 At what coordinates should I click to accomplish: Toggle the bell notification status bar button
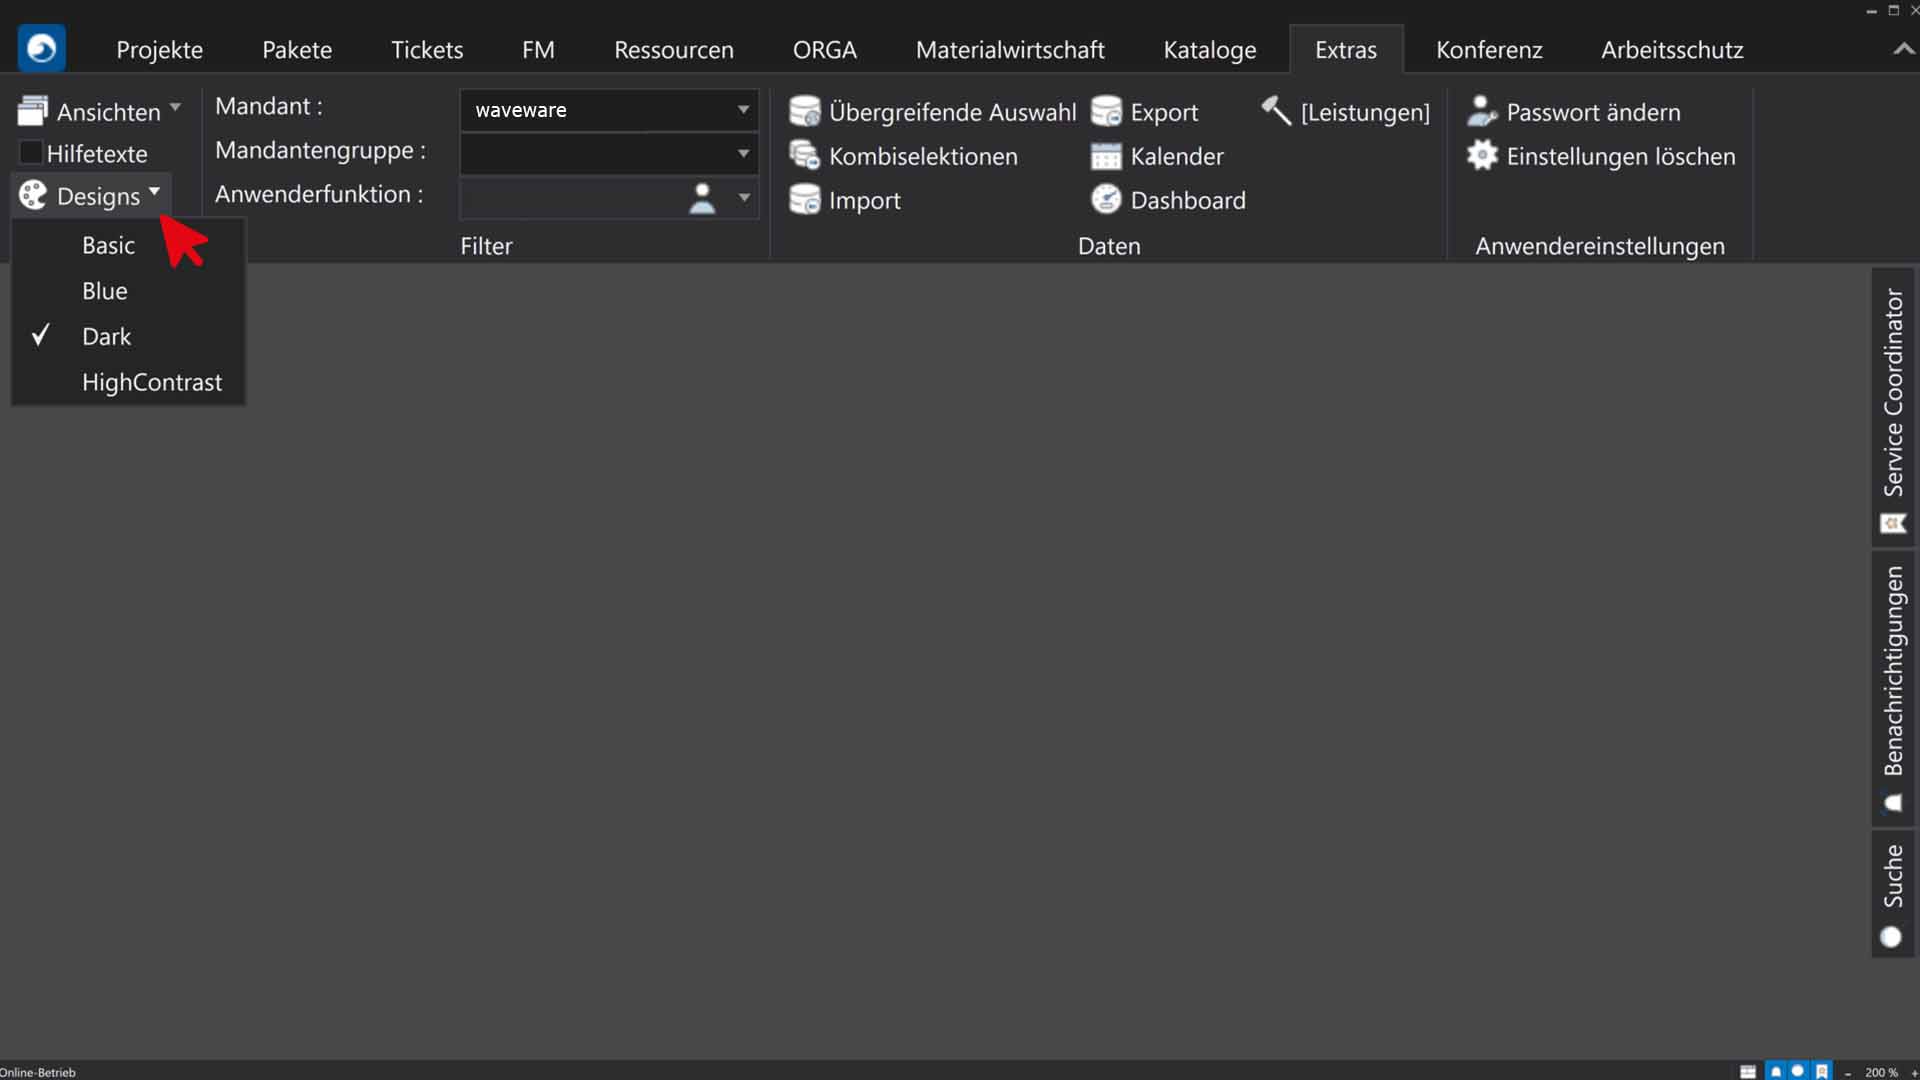1775,1071
